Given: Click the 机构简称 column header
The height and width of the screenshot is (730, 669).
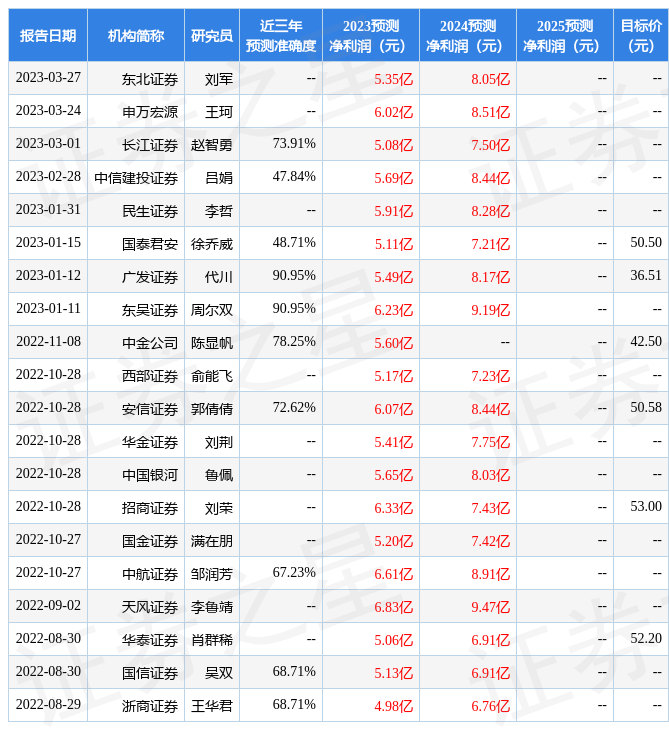Looking at the screenshot, I should click(136, 35).
